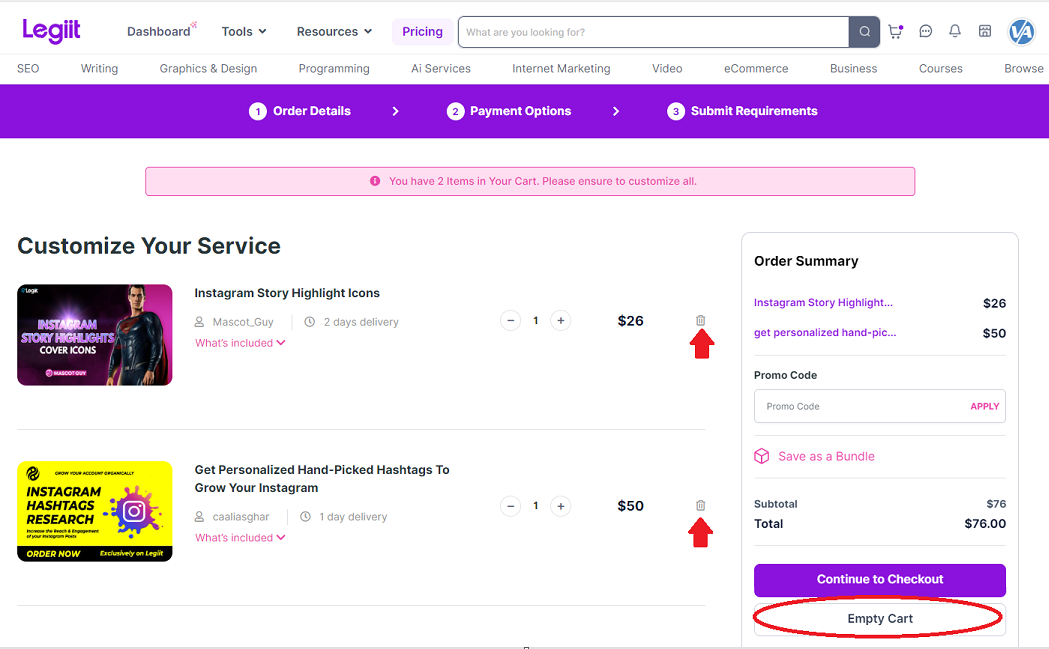Open Get Personalized Hand-Picked Hashtags title
The height and width of the screenshot is (649, 1049).
(x=322, y=478)
